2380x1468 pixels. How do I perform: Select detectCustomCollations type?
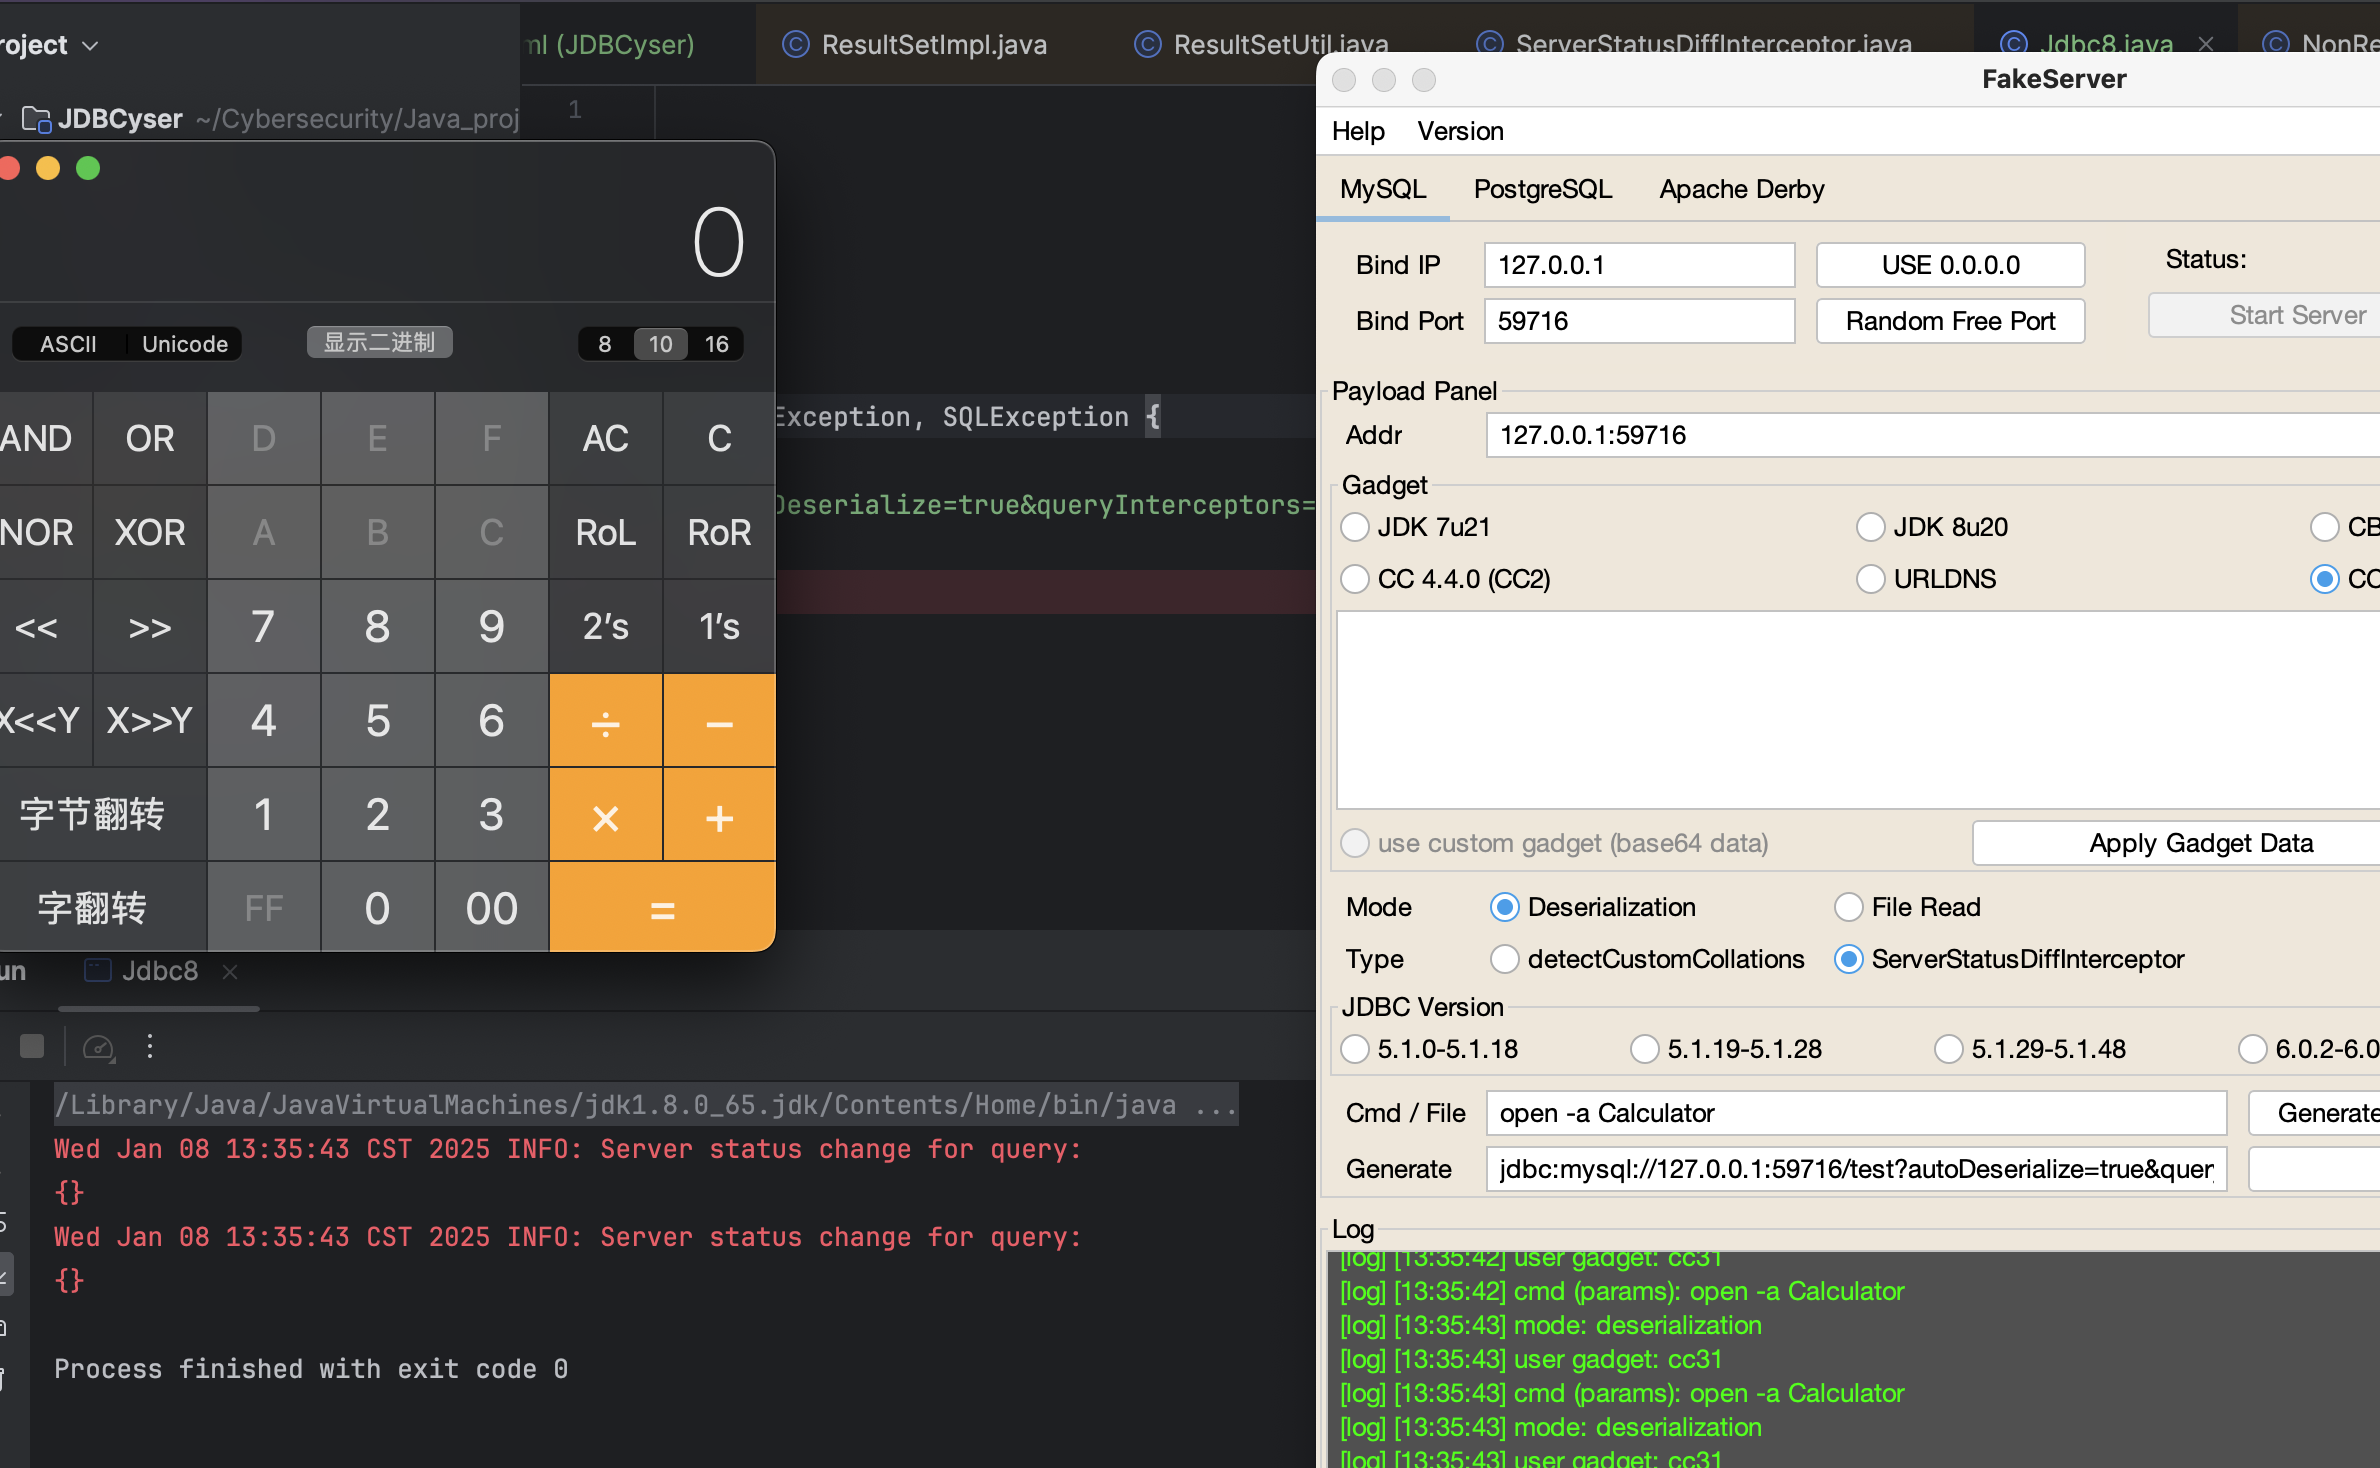[1504, 959]
